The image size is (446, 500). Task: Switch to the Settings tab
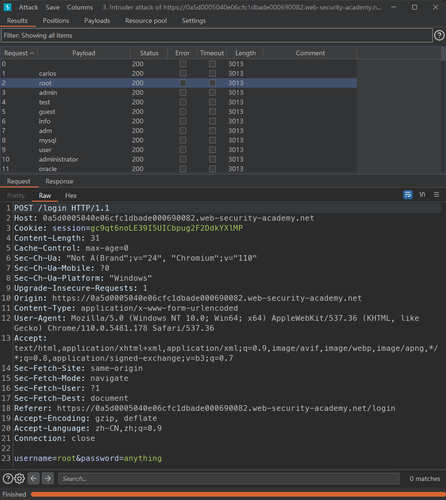tap(194, 21)
